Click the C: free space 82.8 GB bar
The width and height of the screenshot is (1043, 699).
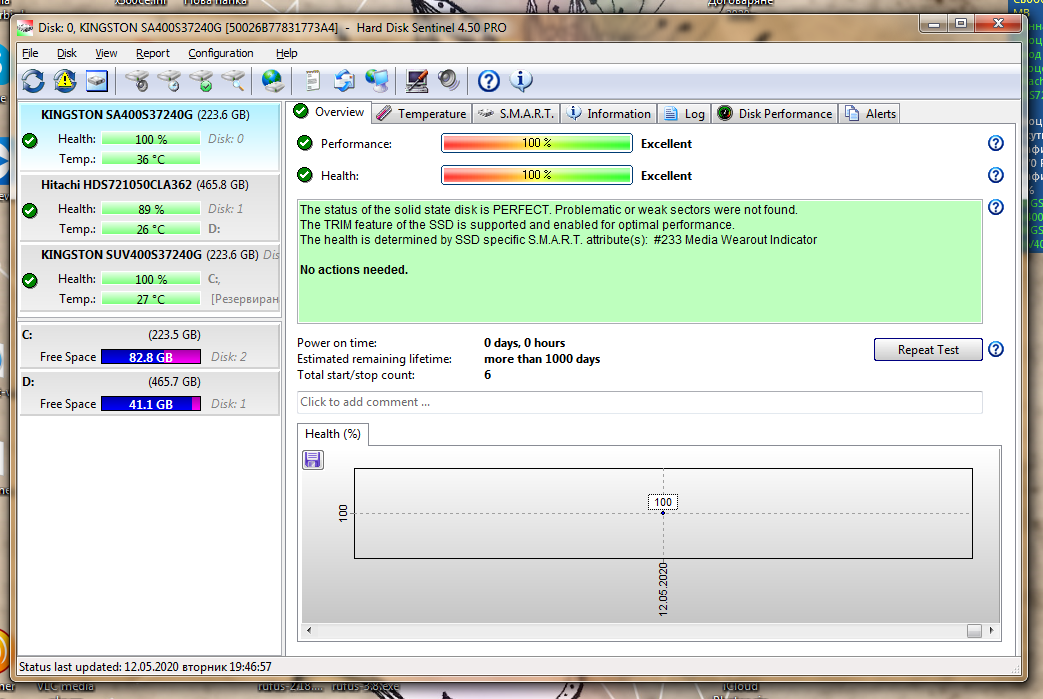click(x=151, y=357)
